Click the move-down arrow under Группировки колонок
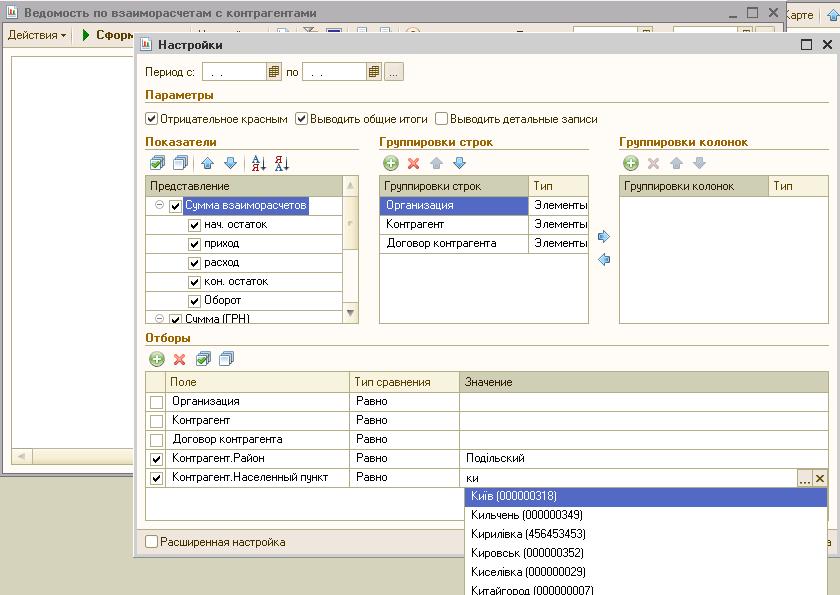 pos(700,163)
